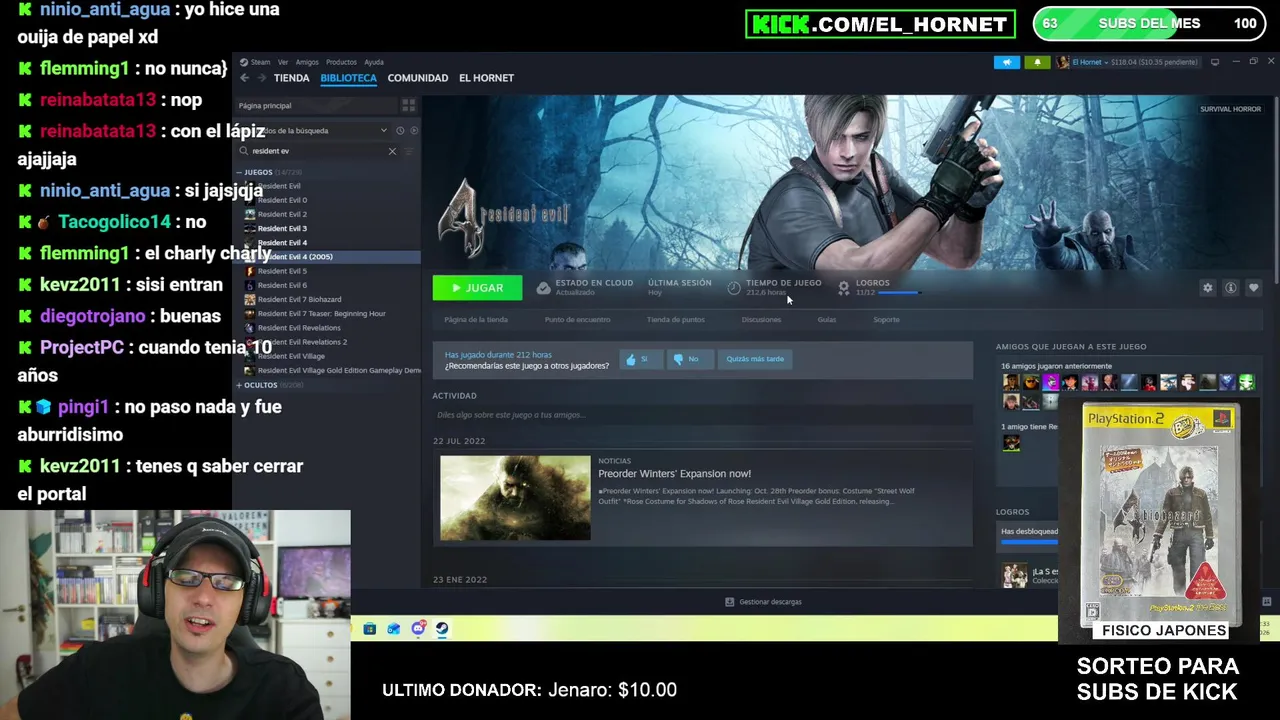Click the ready-to-play filter icon
Viewport: 1280px width, 720px height.
point(414,130)
